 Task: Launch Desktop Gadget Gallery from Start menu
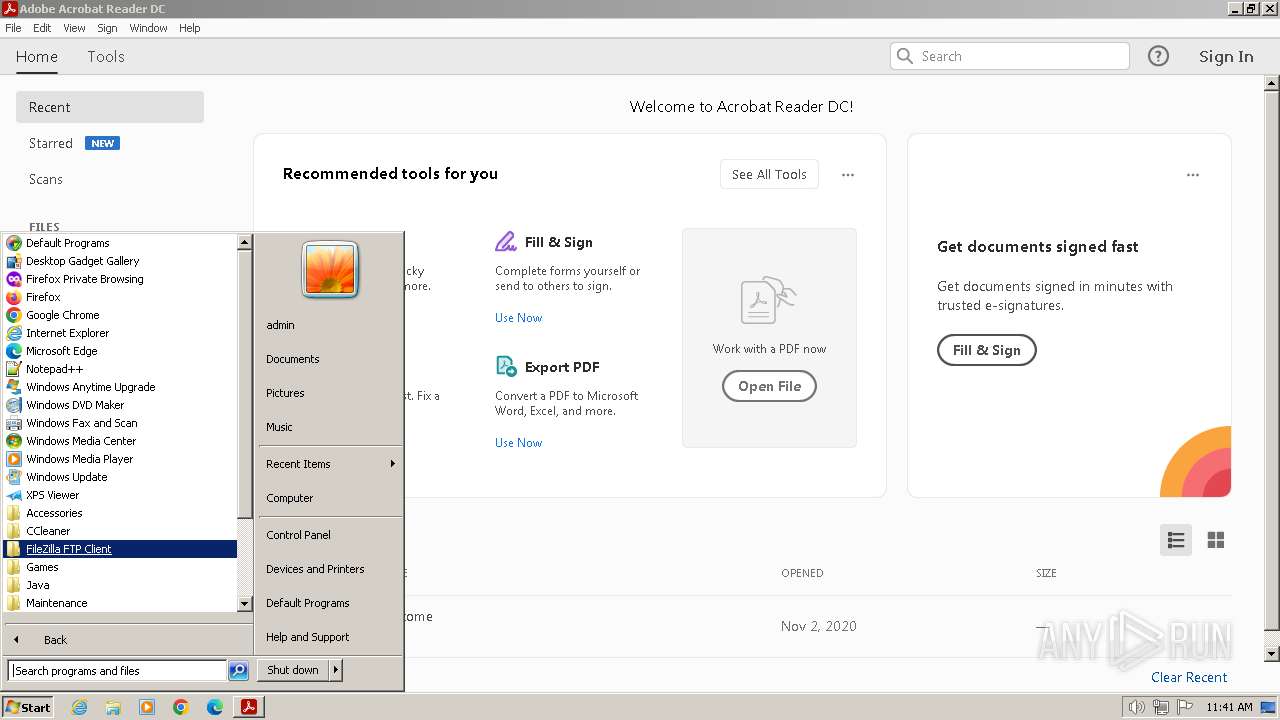[82, 261]
